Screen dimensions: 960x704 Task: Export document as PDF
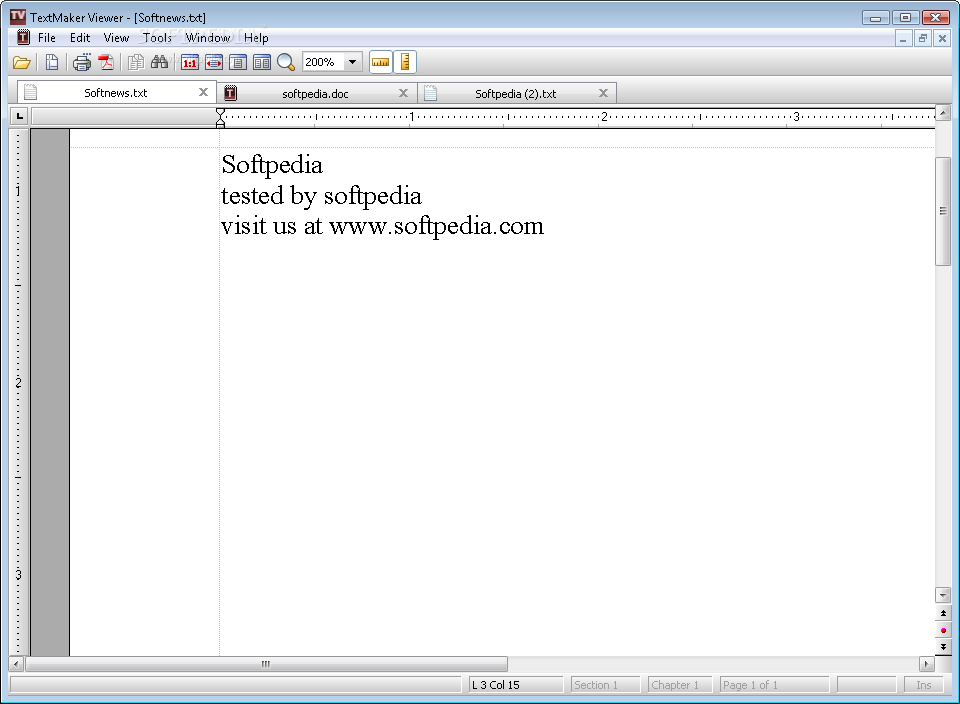click(x=107, y=62)
